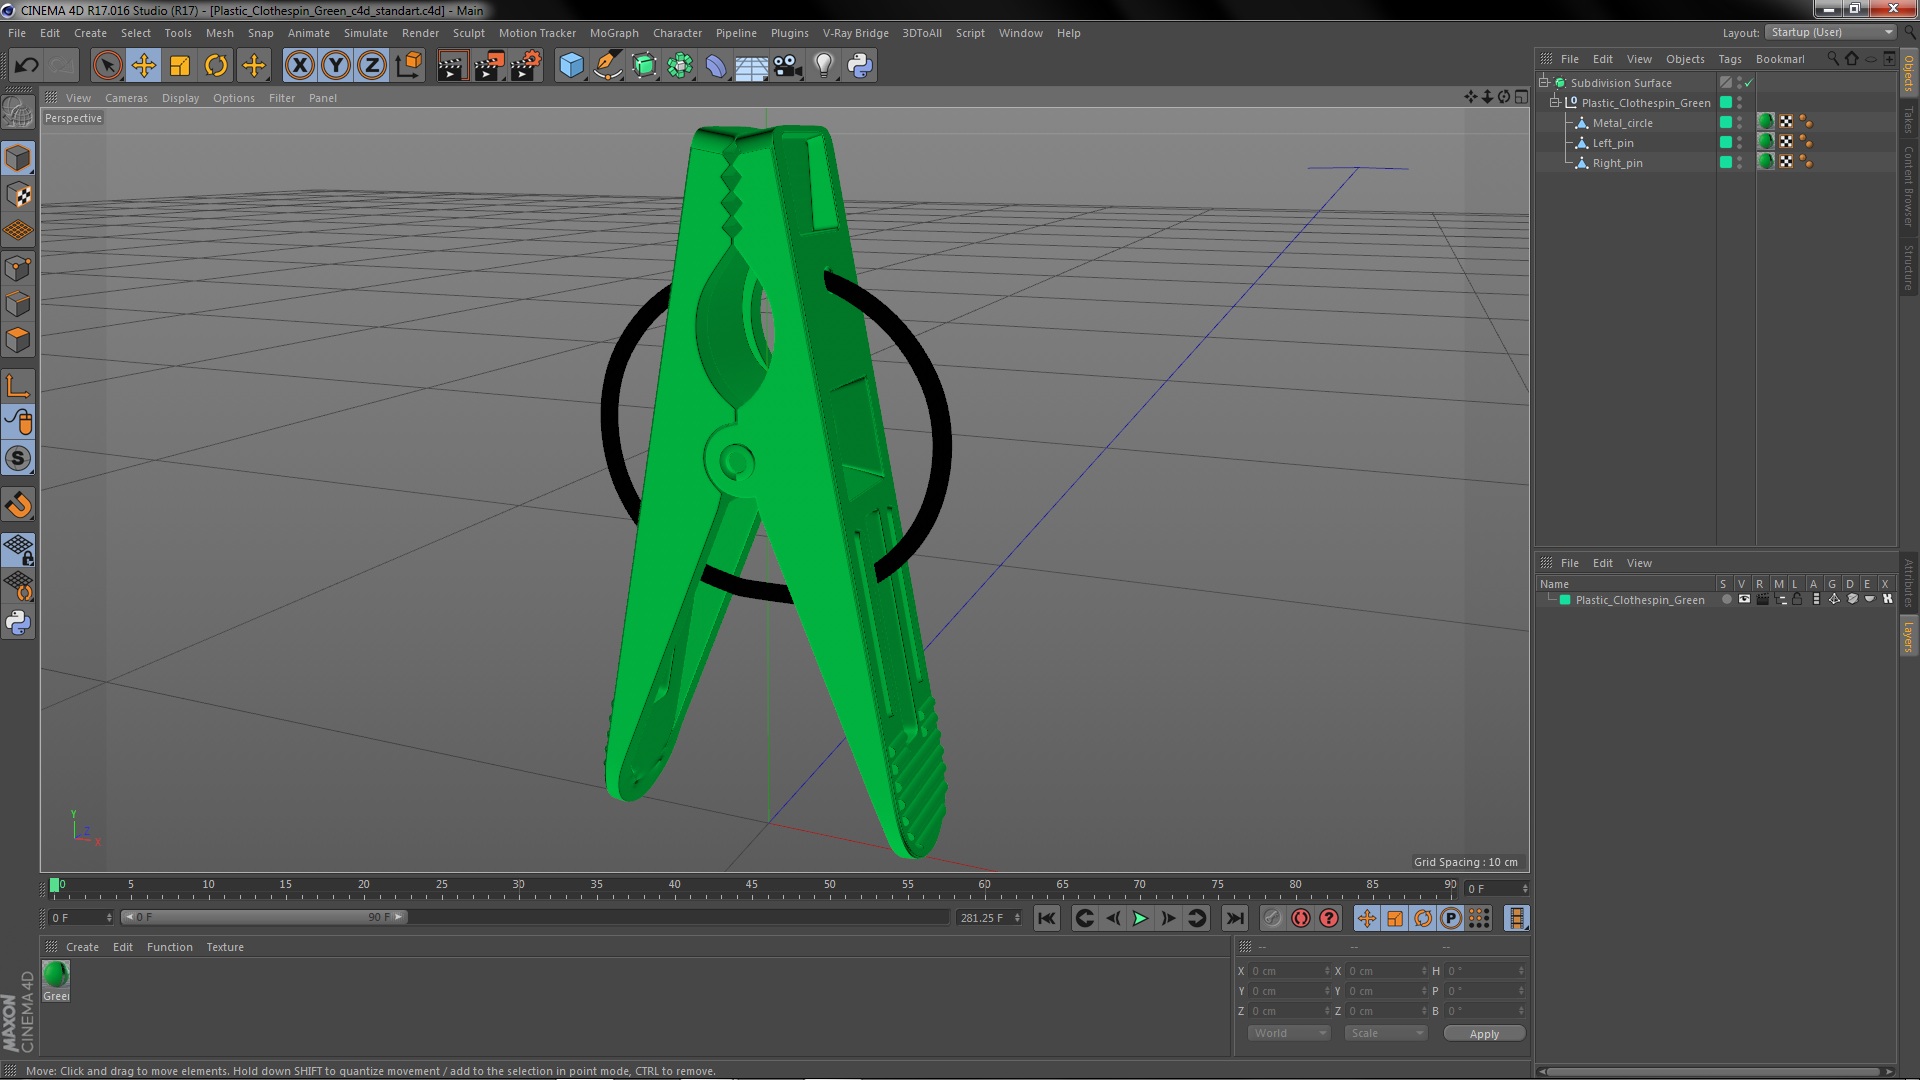Add a Subdivision Surface generator
This screenshot has width=1920, height=1080.
click(x=644, y=66)
